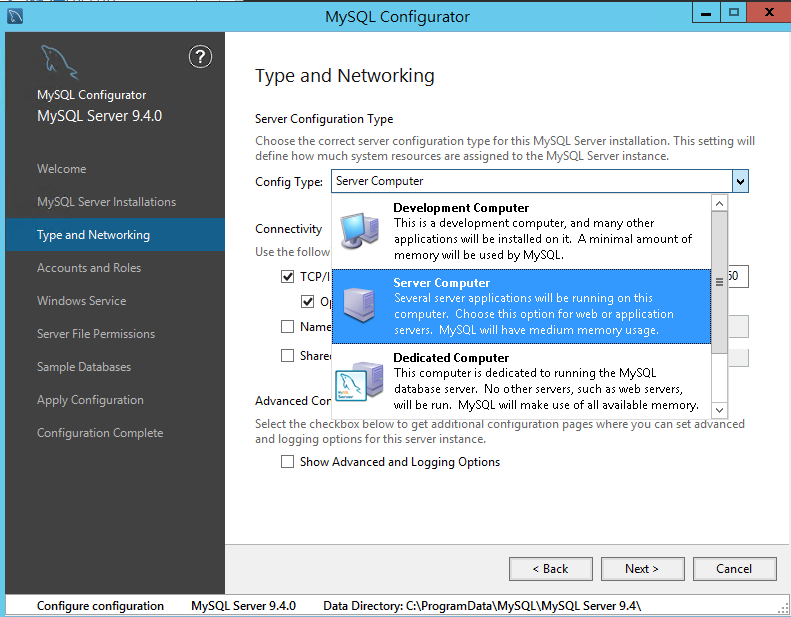Enable the Named Pipe checkbox
791x617 pixels.
[x=288, y=327]
